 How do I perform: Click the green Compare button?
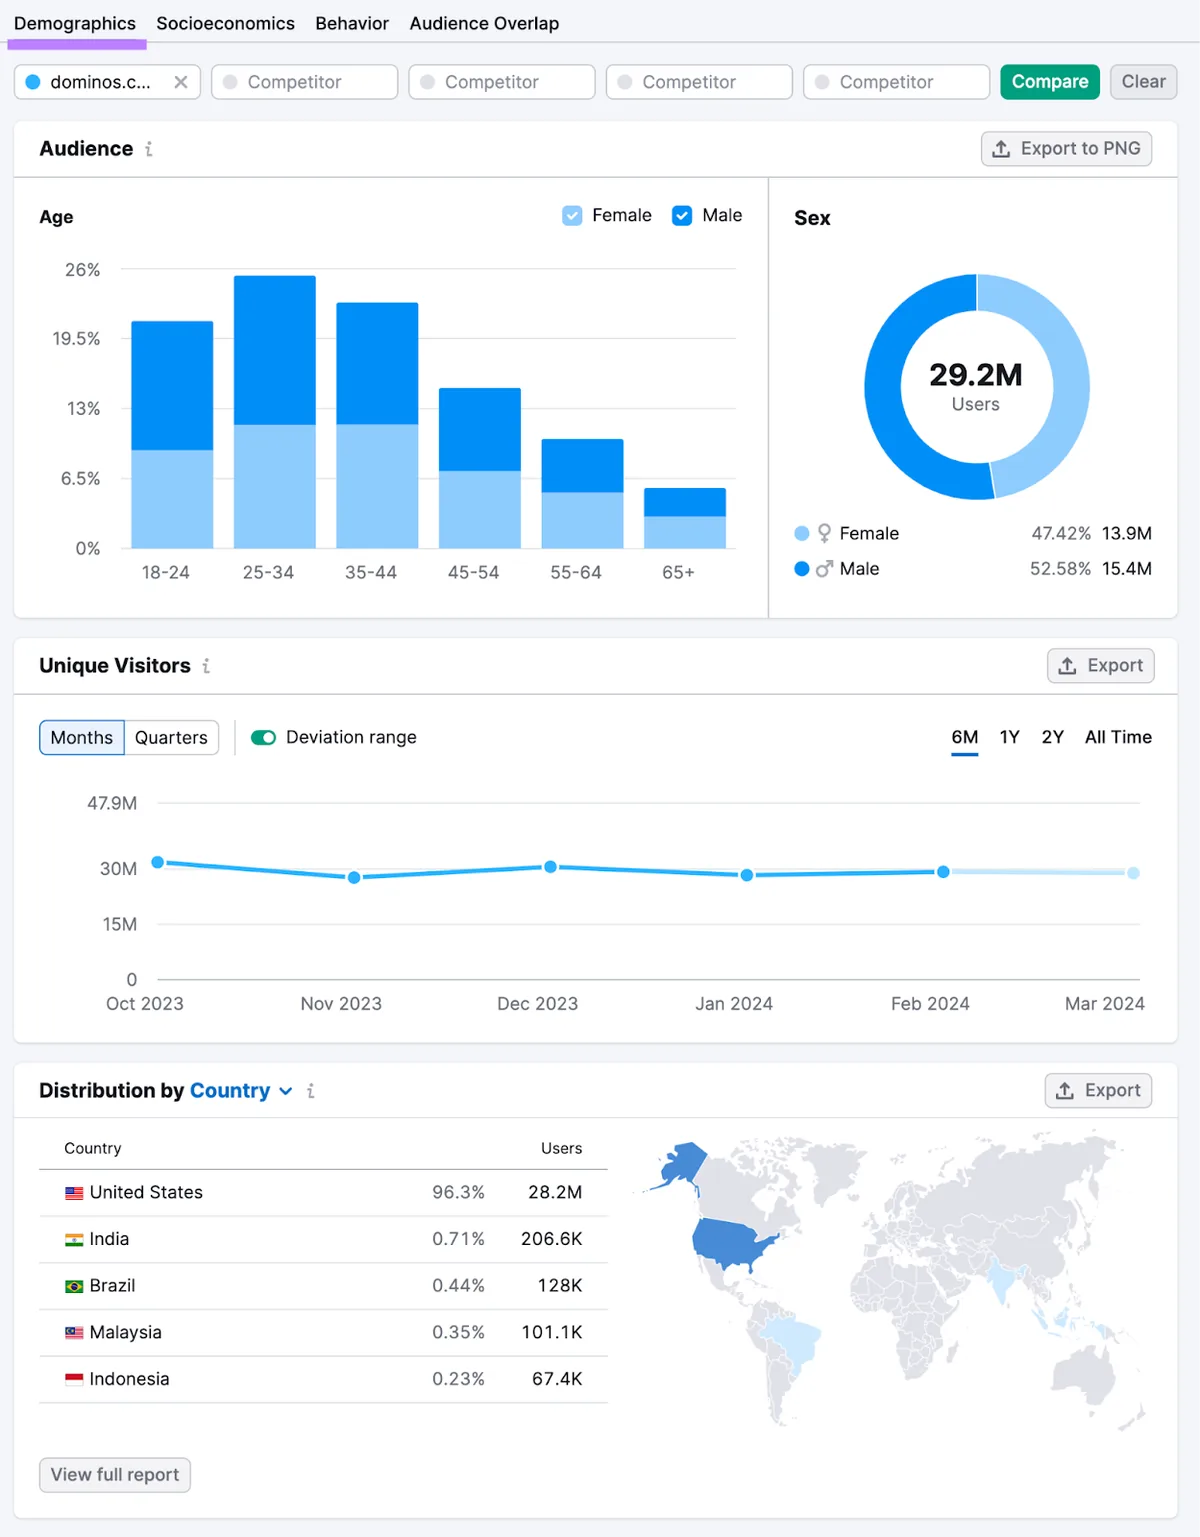(x=1050, y=82)
